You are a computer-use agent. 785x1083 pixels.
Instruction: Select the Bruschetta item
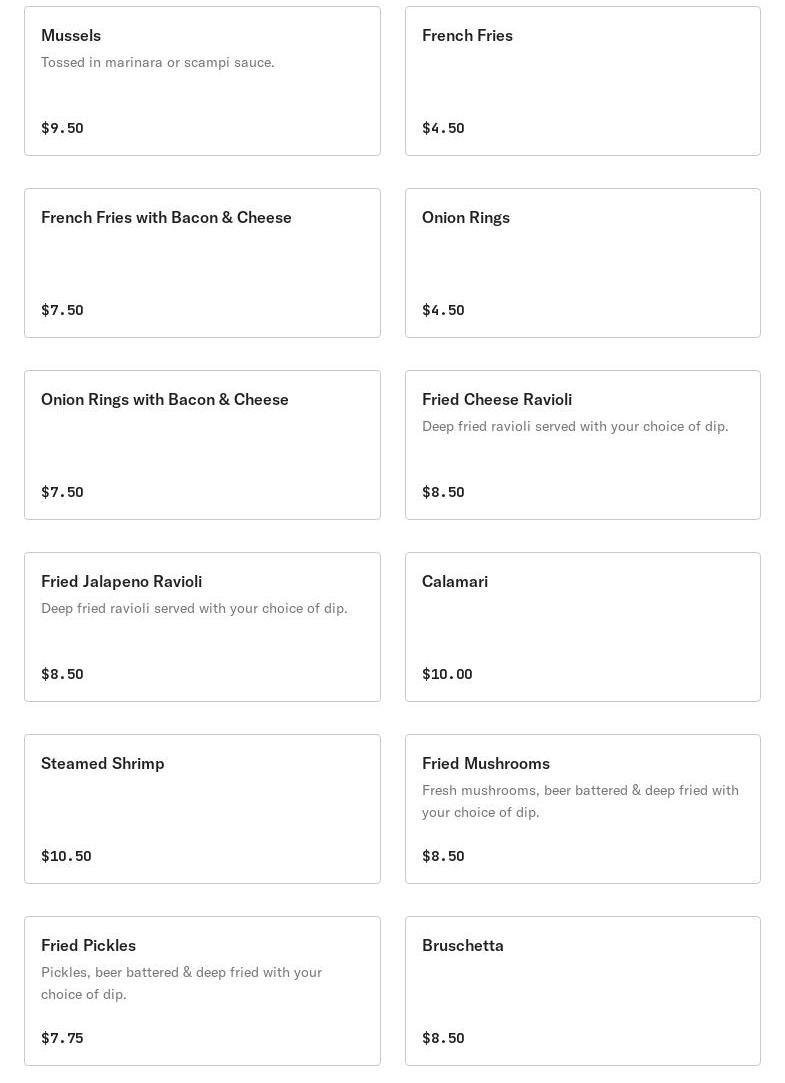tap(583, 991)
